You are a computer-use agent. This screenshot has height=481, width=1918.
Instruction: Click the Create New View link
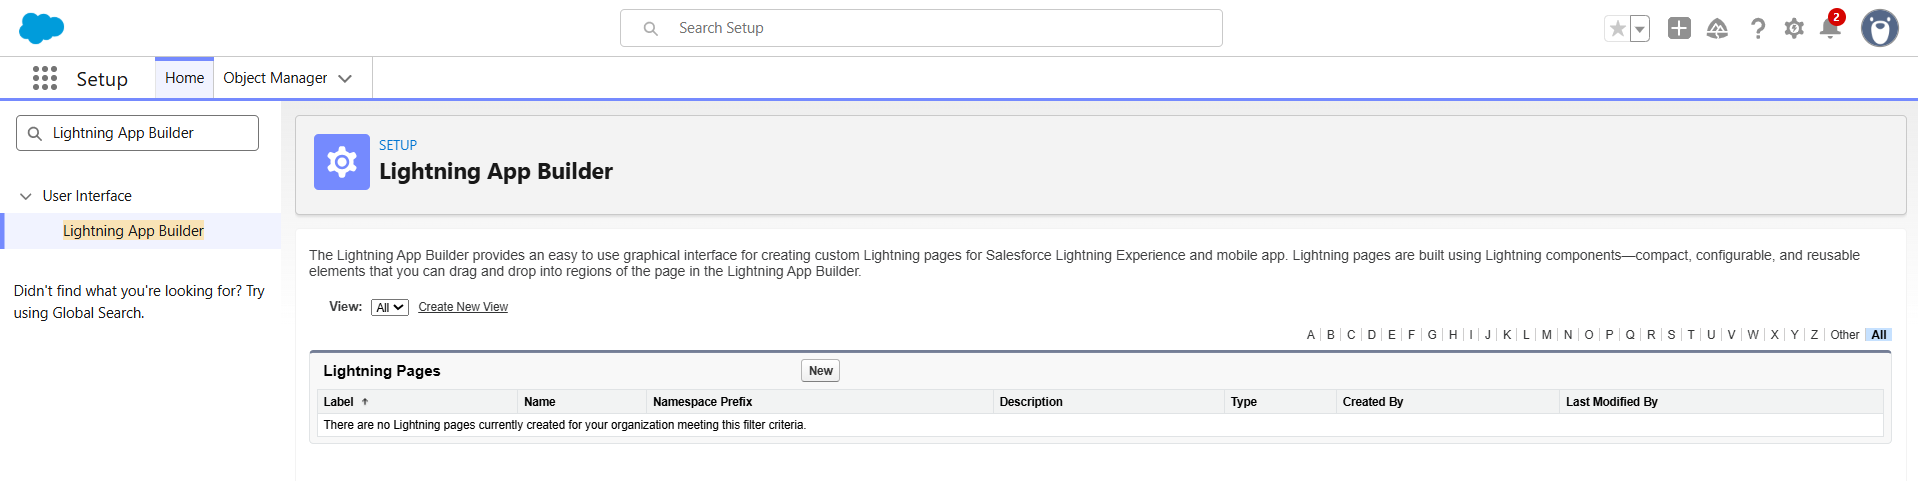click(463, 307)
